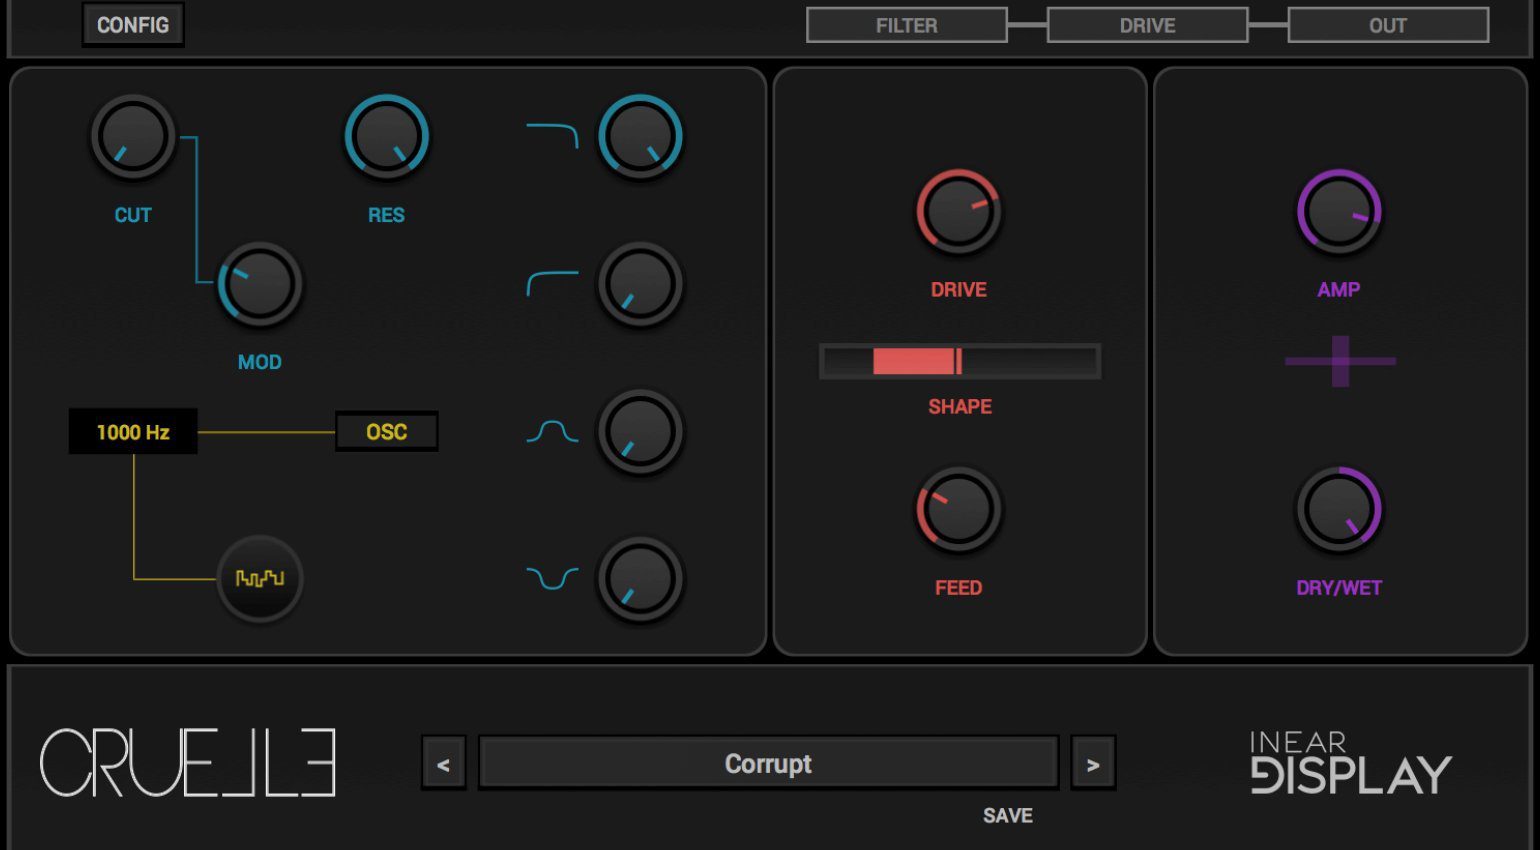Click the band-pass filter level knob
Viewport: 1540px width, 850px height.
point(640,432)
